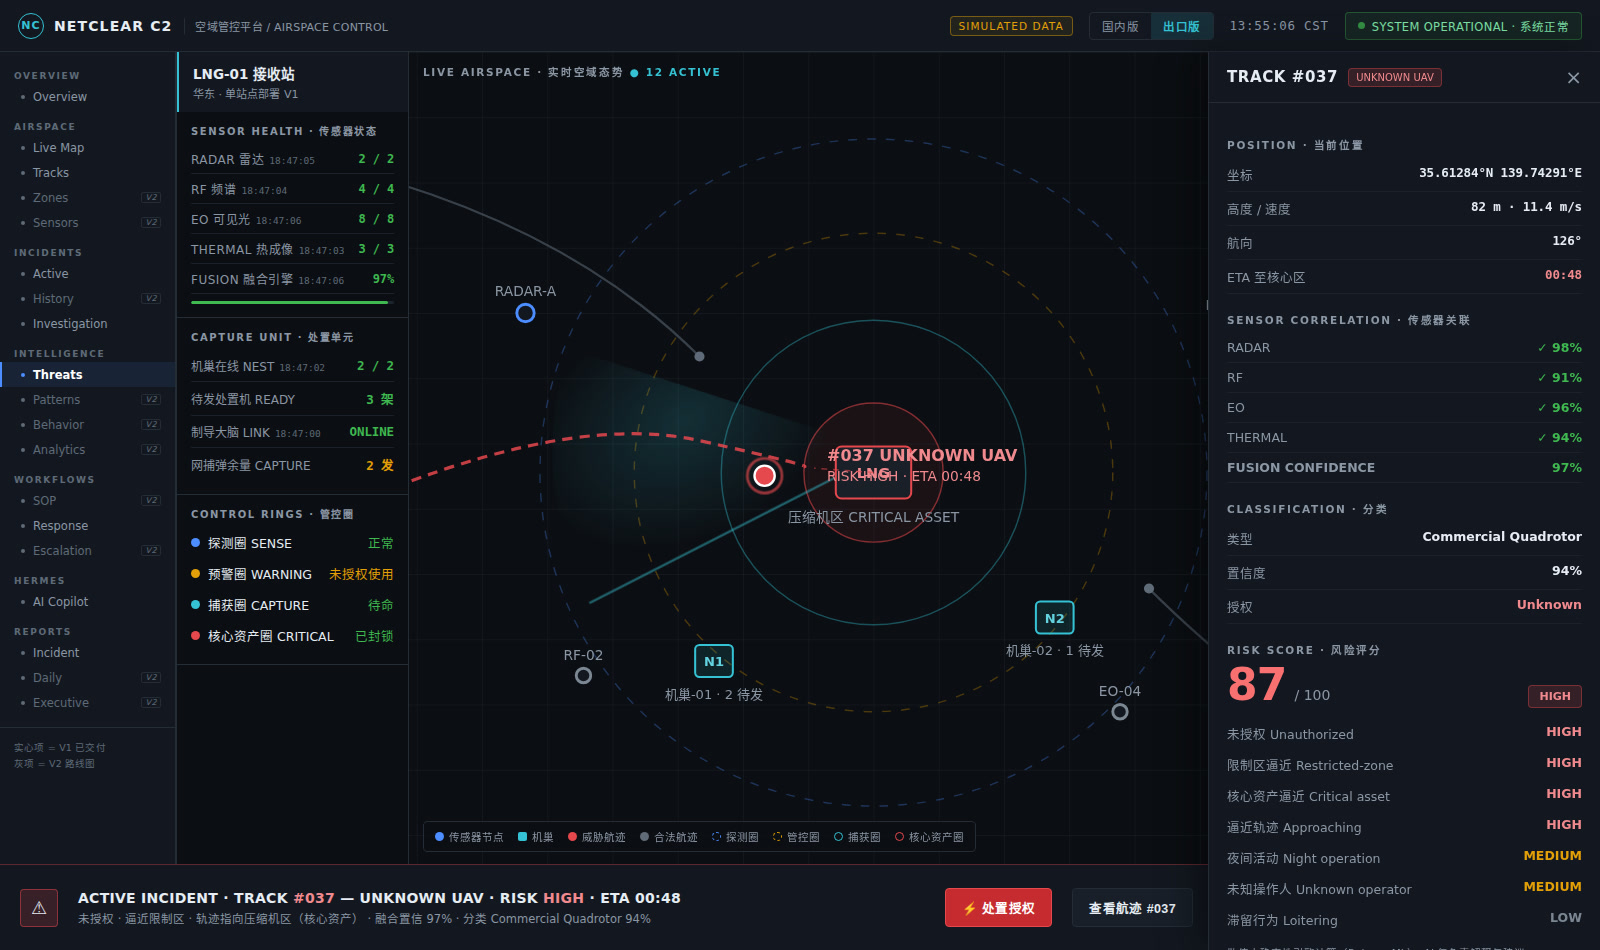Click the 传感器节点 legend item
This screenshot has width=1600, height=950.
(469, 837)
